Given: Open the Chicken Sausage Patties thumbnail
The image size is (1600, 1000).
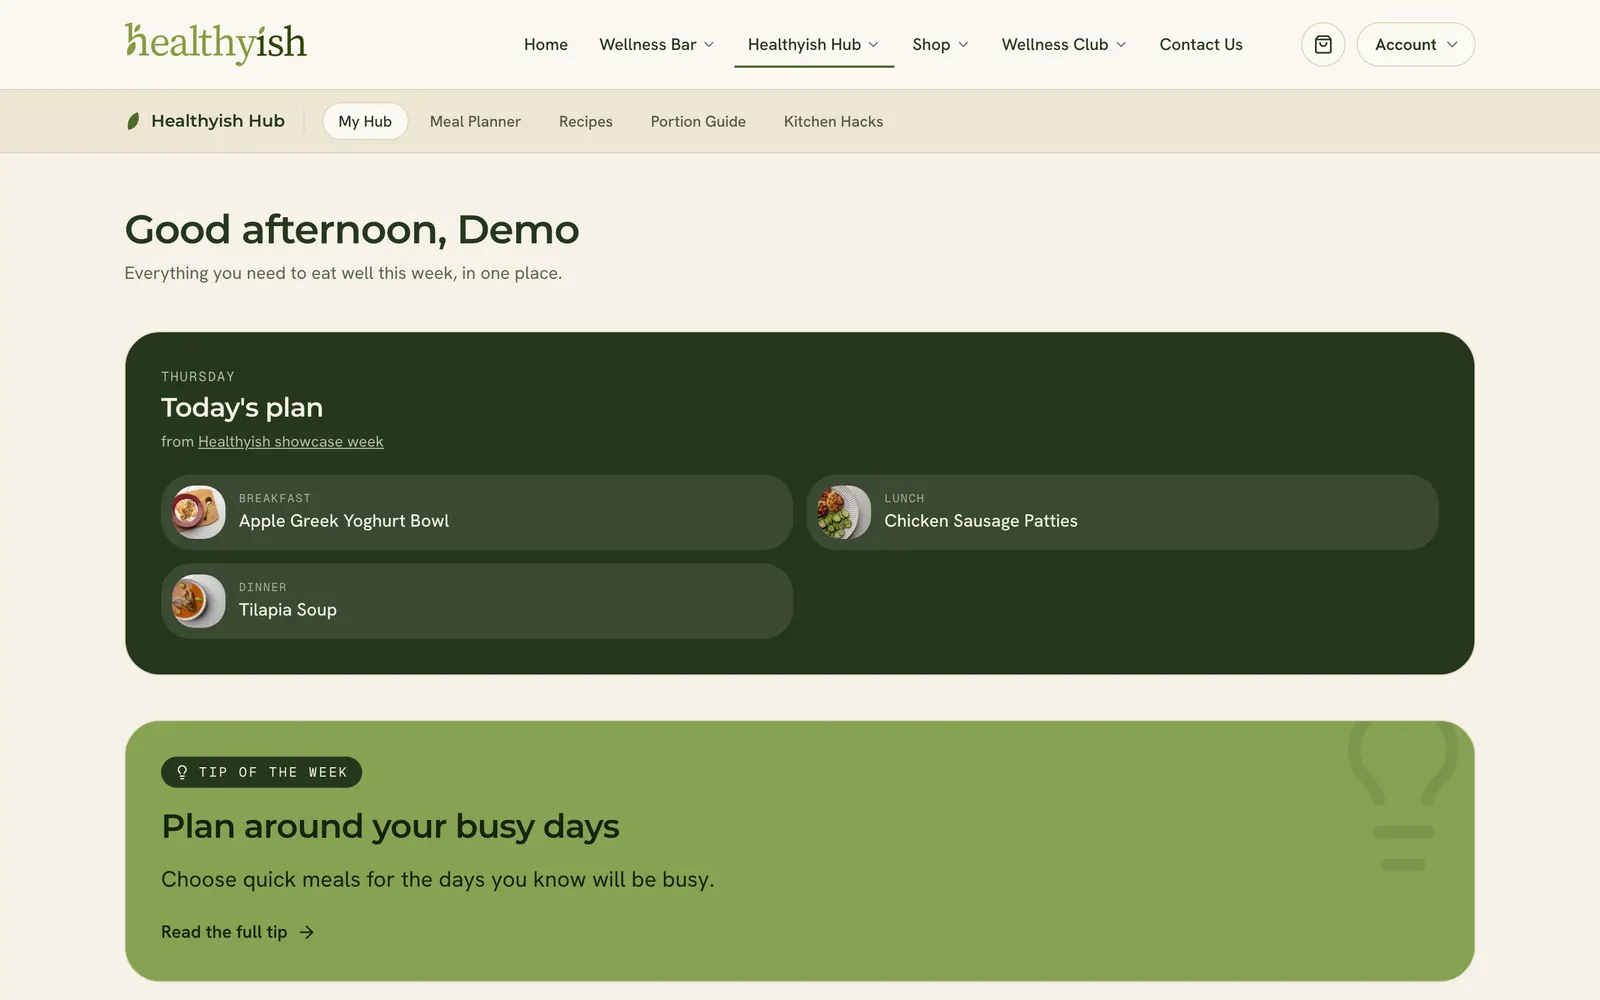Looking at the screenshot, I should (x=844, y=512).
